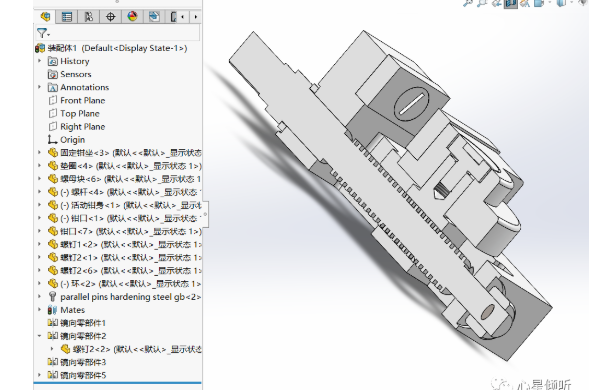Select the 装配体1 assembly root icon
The height and width of the screenshot is (390, 613).
[40, 48]
